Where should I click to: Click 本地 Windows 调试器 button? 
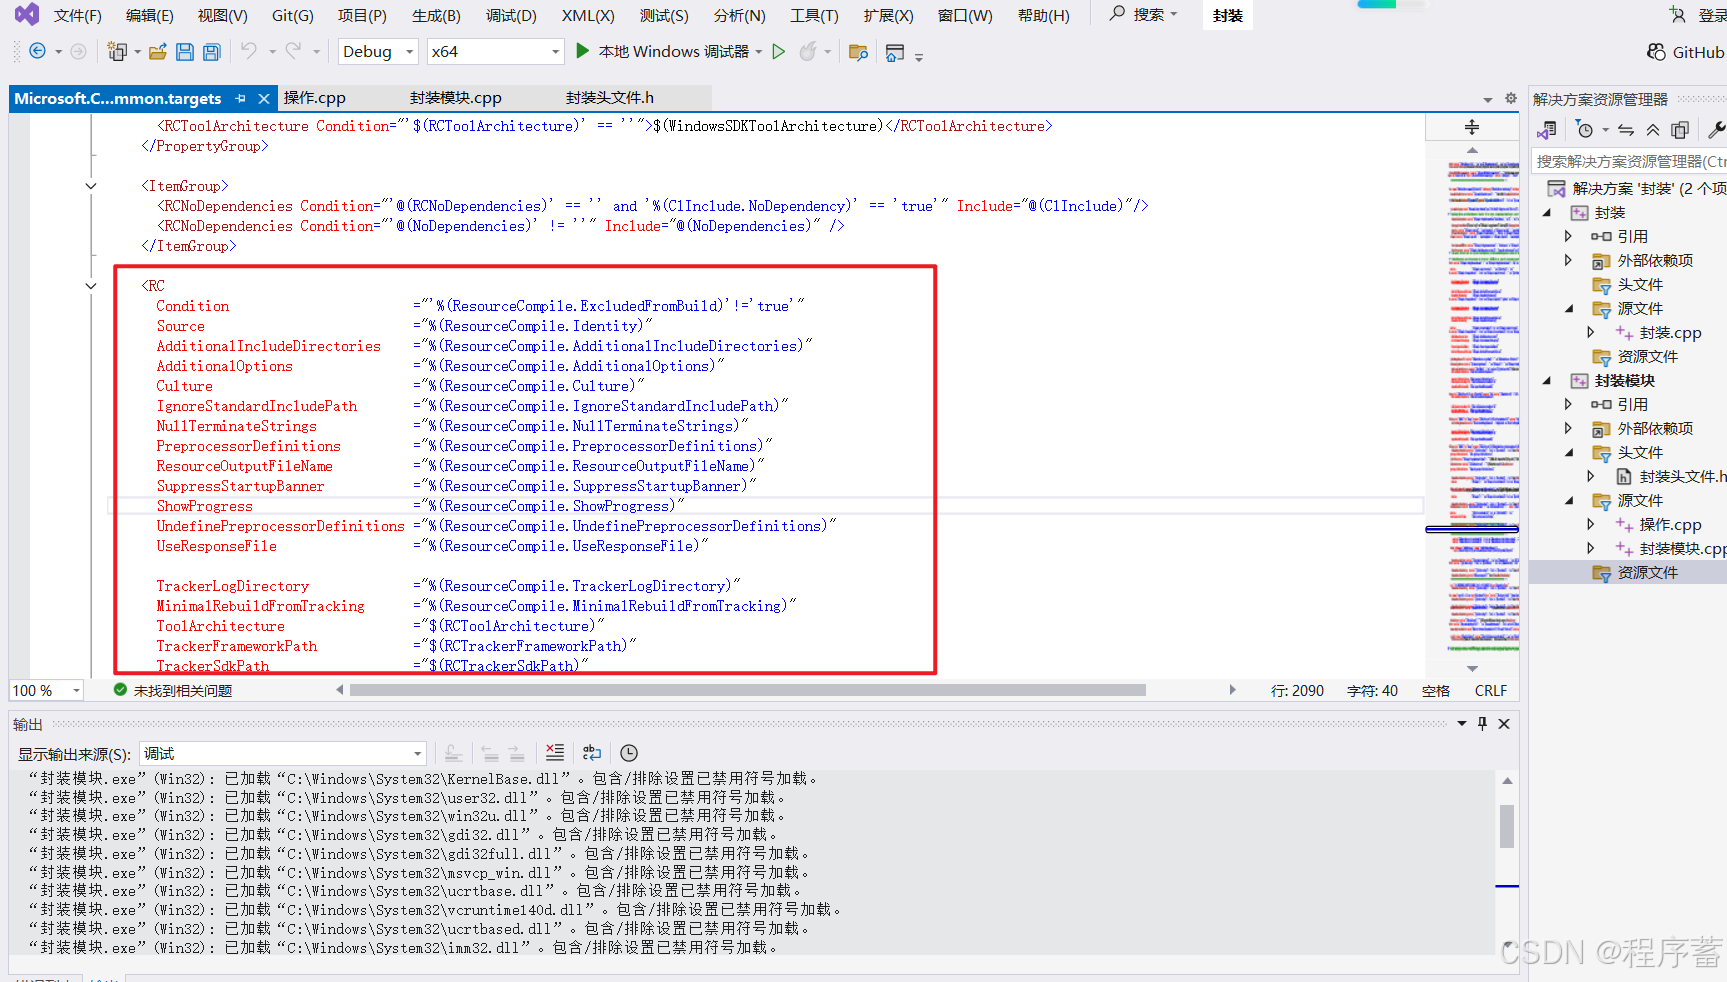pyautogui.click(x=673, y=52)
